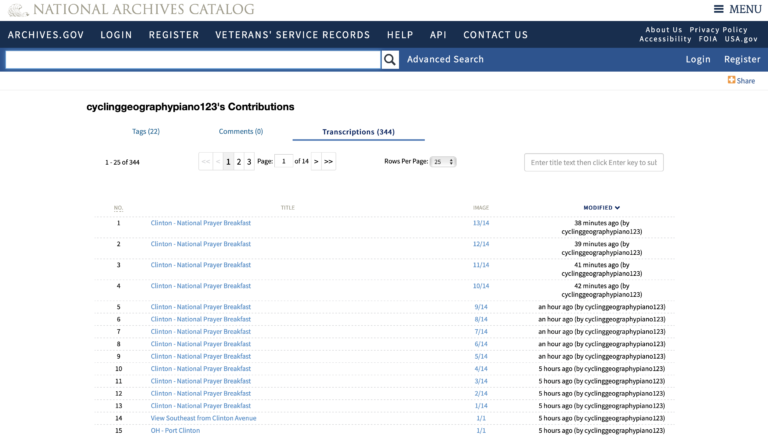Open image link 11/14
Screen dimensions: 768x436
[481, 265]
